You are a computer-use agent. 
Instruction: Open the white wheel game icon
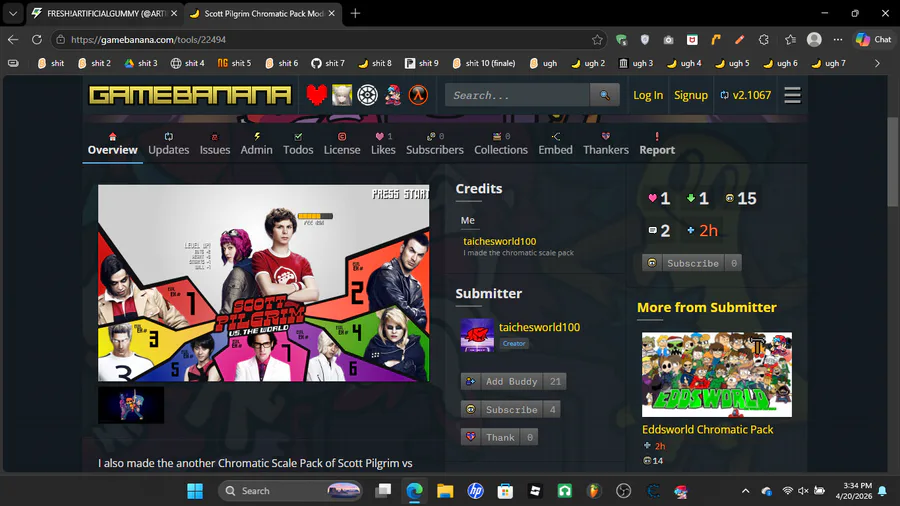pos(367,95)
